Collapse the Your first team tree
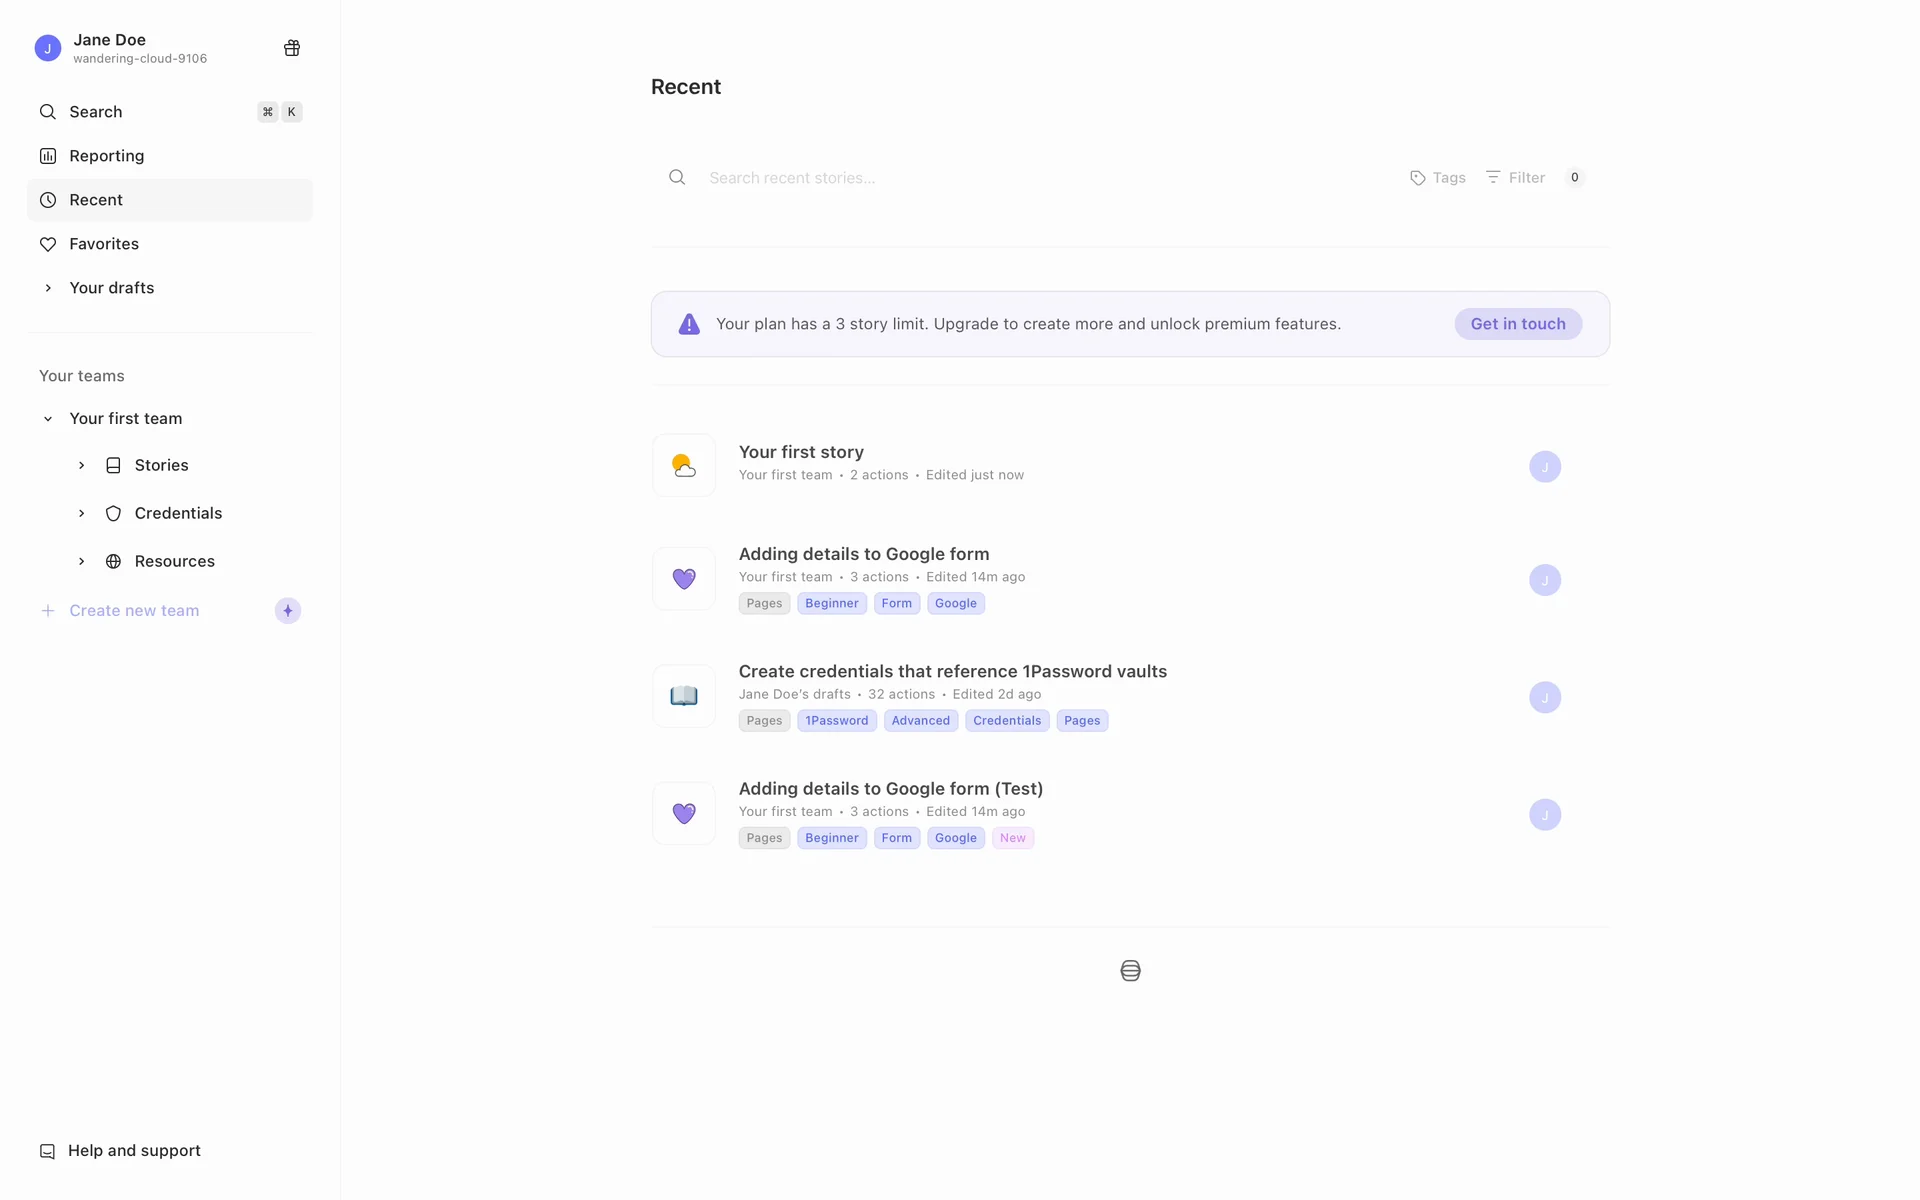1920x1200 pixels. coord(48,419)
